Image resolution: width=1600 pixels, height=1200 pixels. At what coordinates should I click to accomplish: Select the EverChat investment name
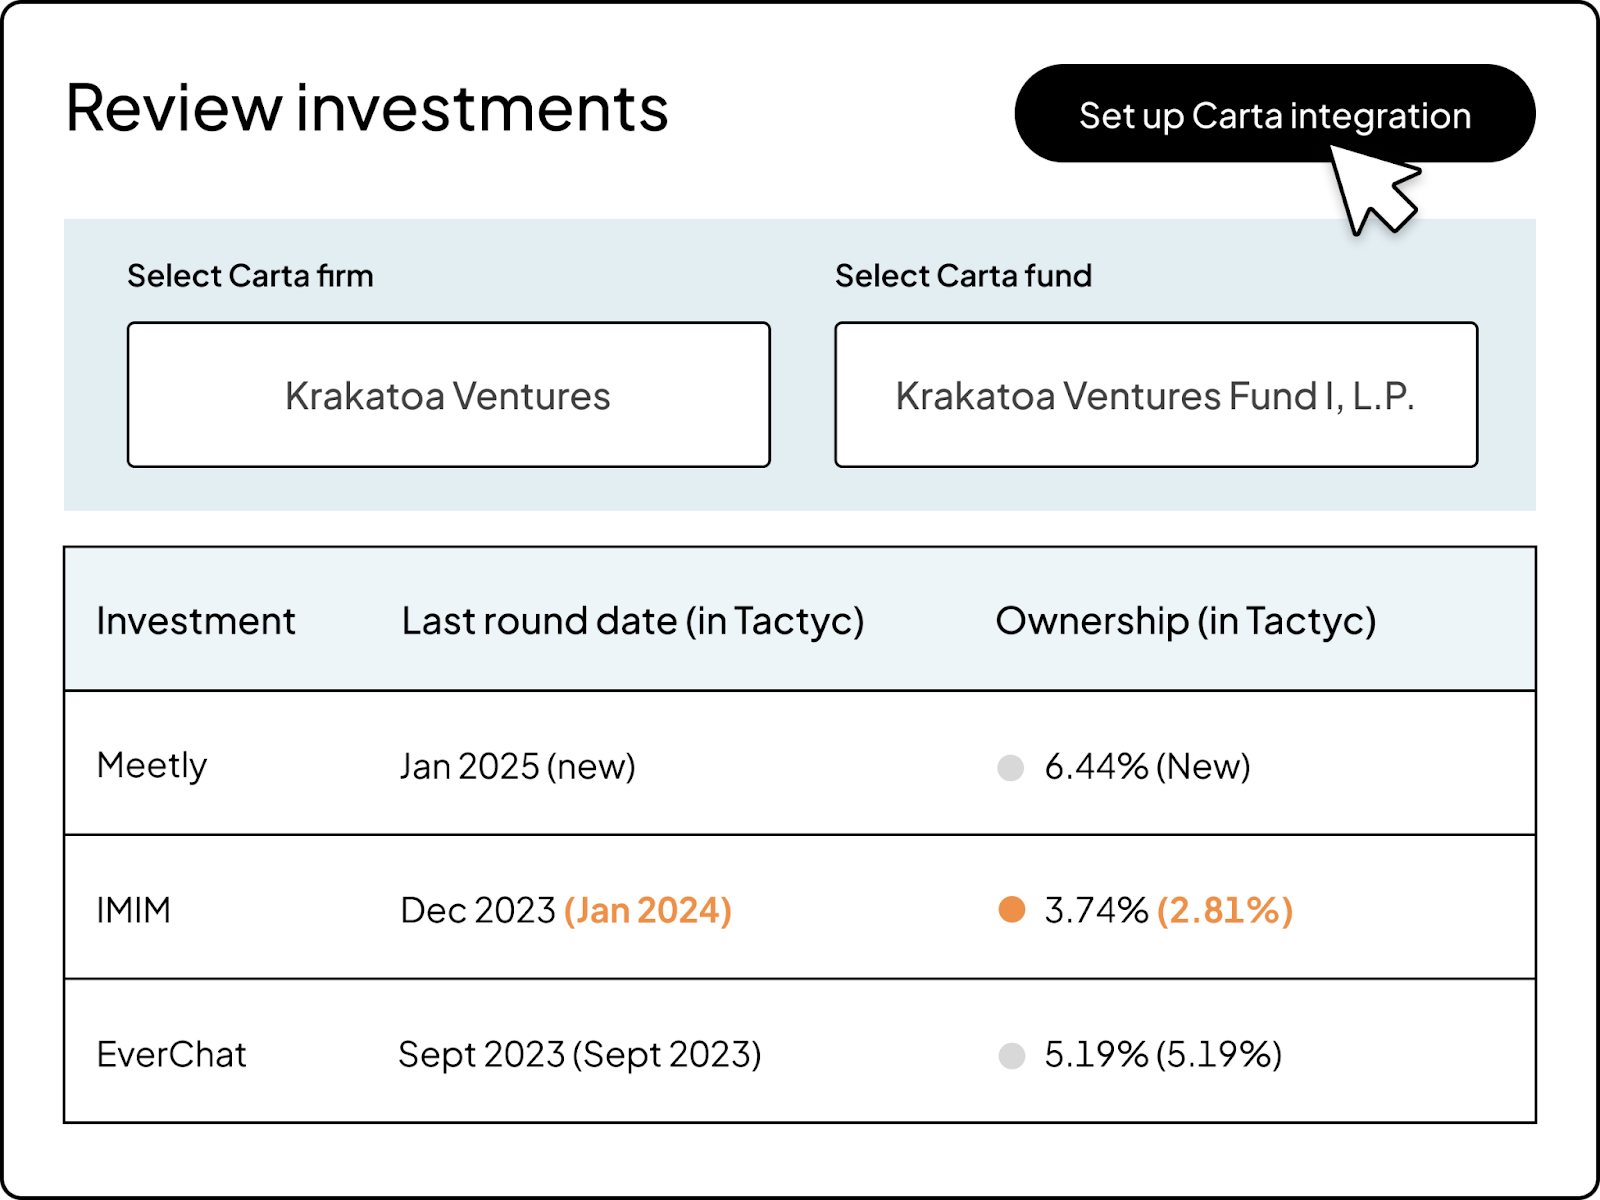point(171,1055)
